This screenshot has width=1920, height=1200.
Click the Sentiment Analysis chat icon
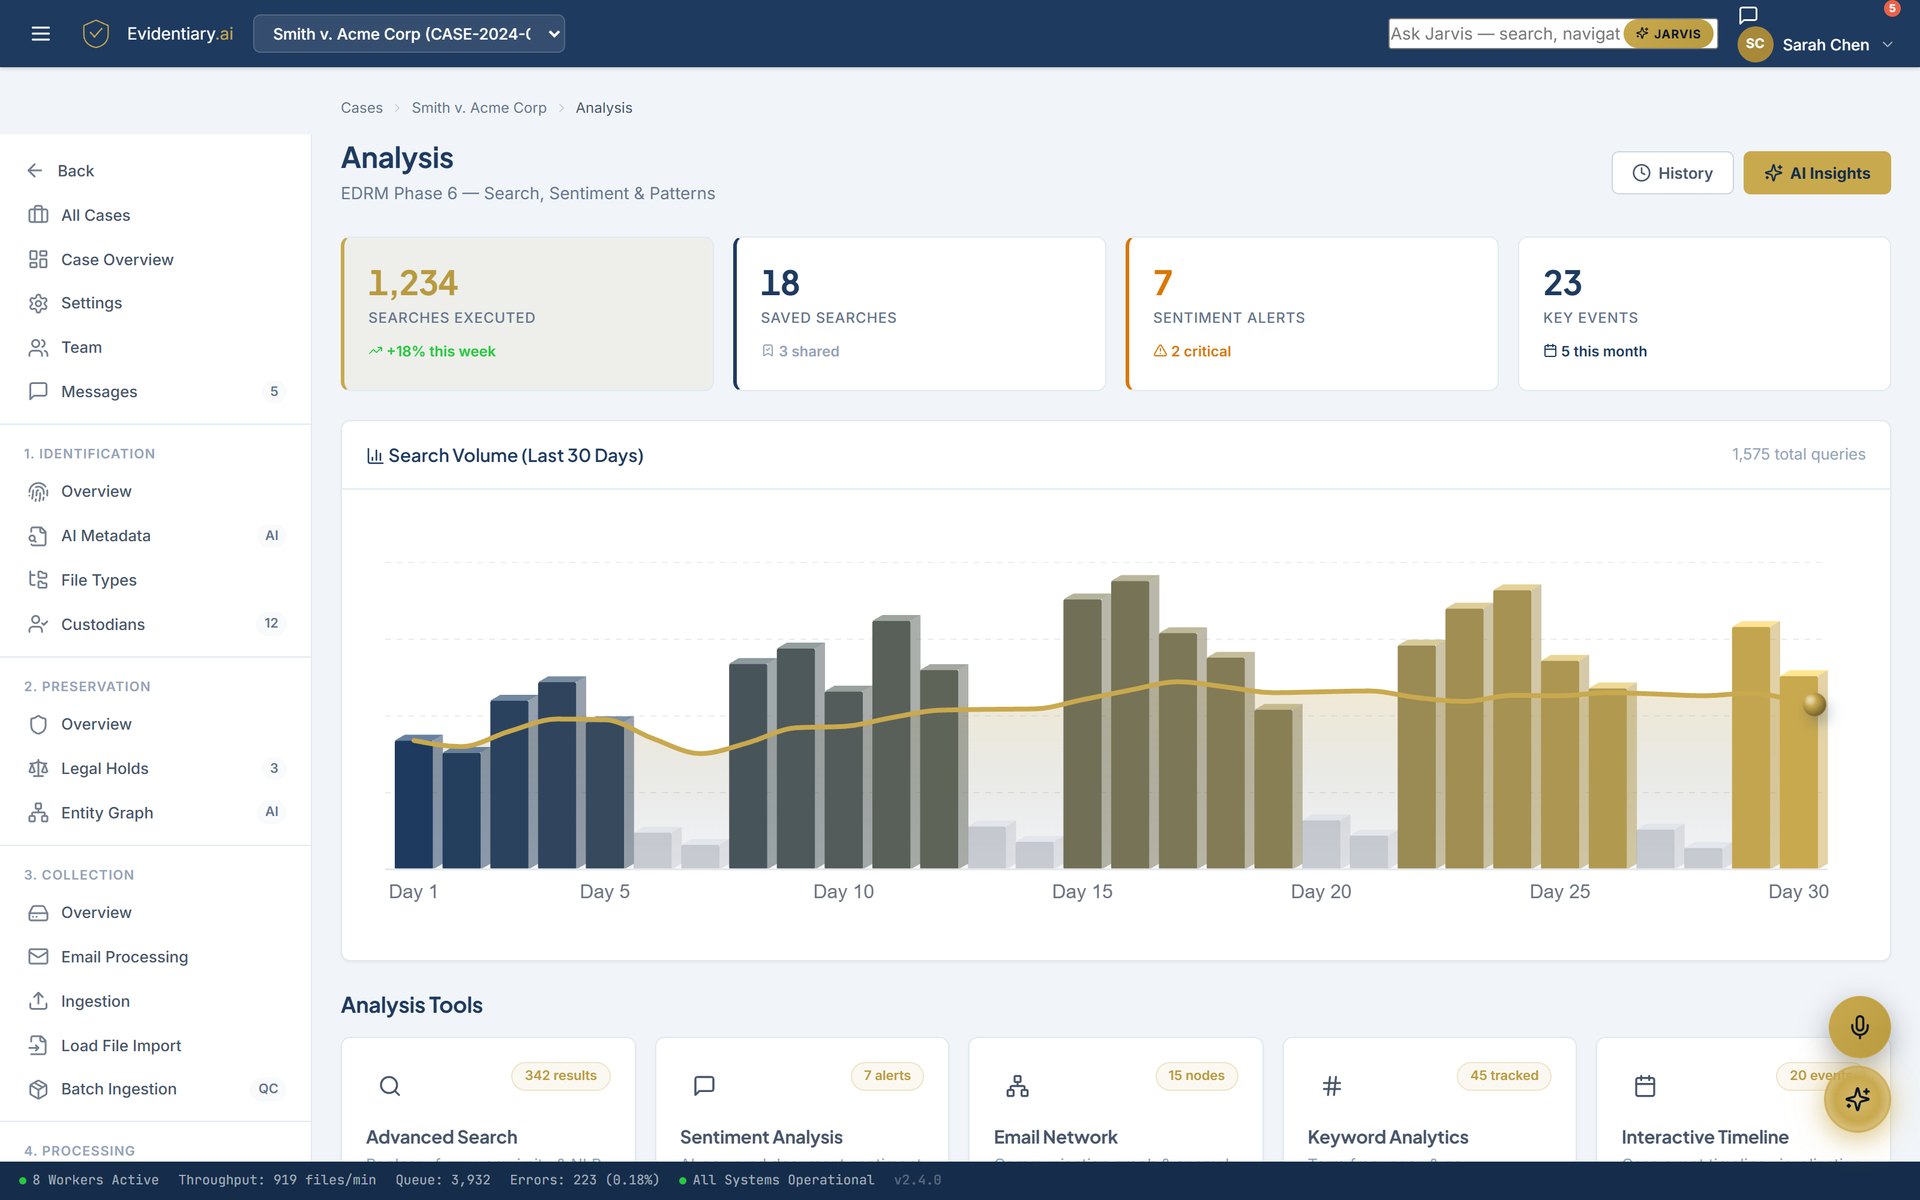tap(704, 1086)
